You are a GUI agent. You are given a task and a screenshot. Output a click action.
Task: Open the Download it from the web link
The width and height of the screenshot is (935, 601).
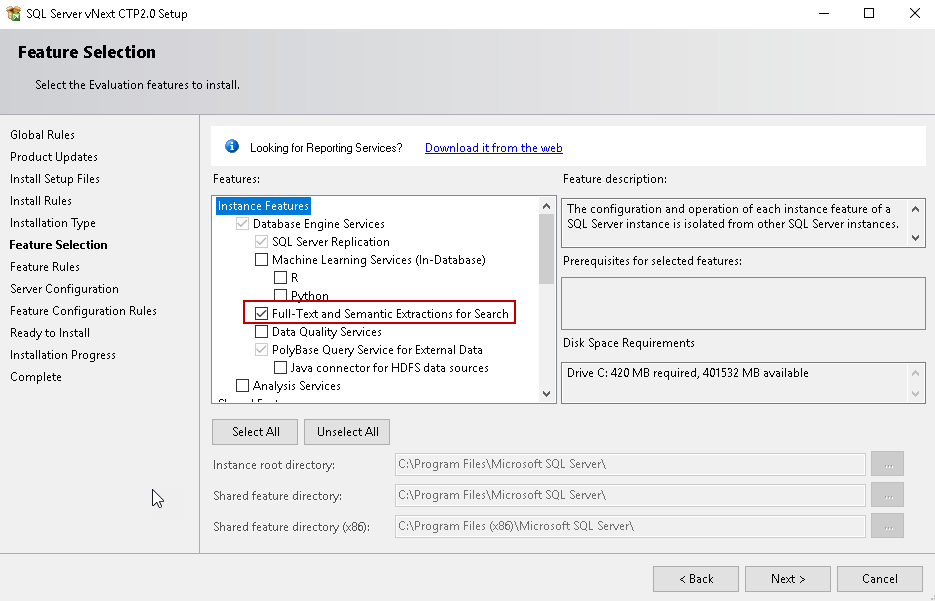493,148
